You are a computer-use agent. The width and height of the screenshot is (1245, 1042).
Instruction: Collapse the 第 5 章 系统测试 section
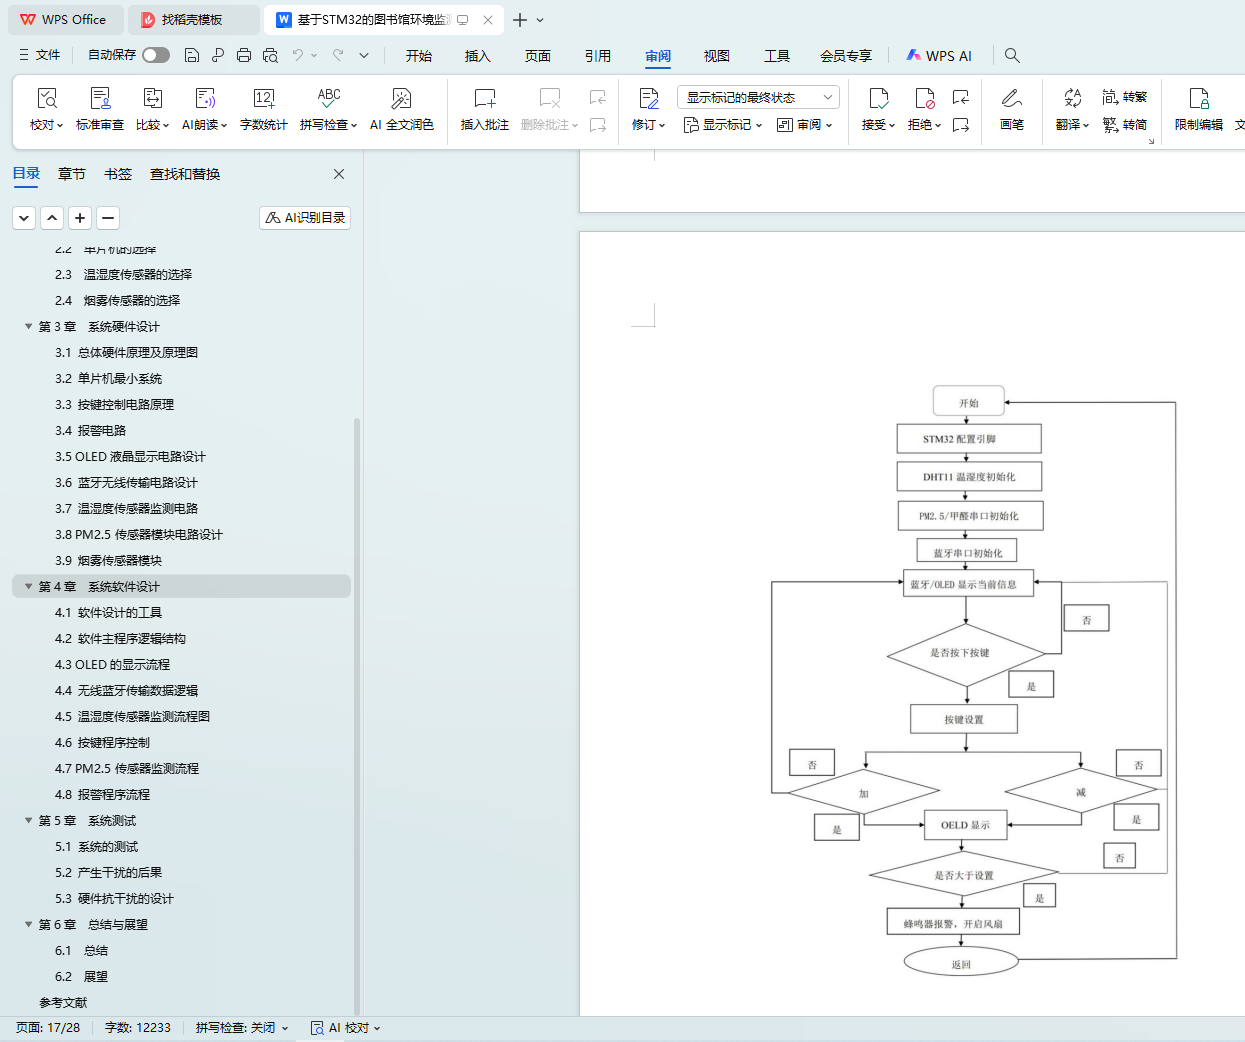click(x=29, y=821)
